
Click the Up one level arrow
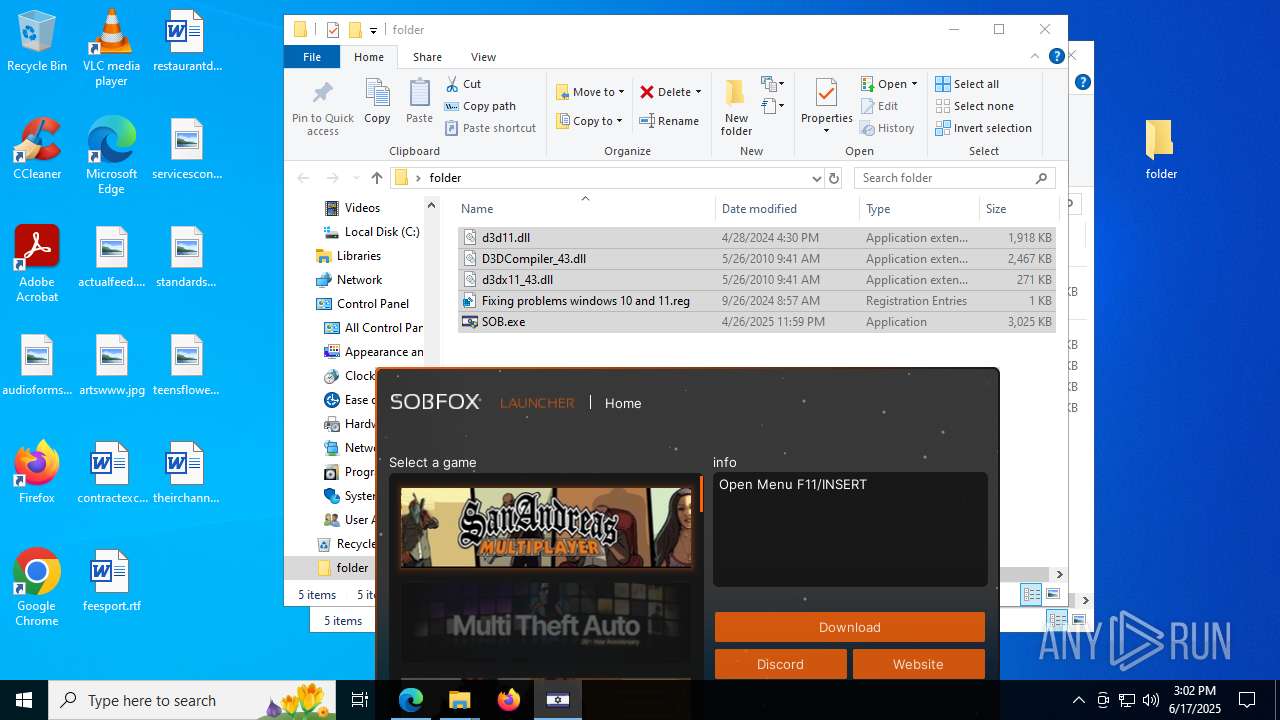point(376,178)
